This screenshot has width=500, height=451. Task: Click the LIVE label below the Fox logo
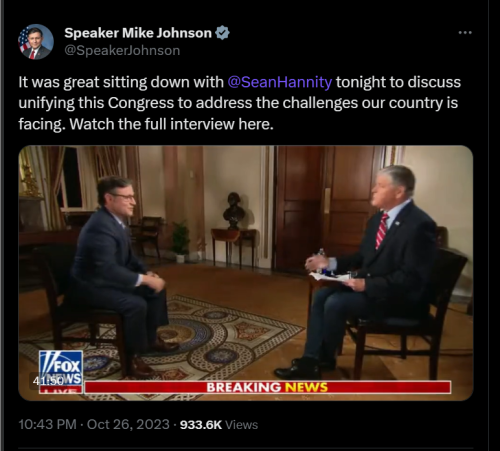point(61,391)
